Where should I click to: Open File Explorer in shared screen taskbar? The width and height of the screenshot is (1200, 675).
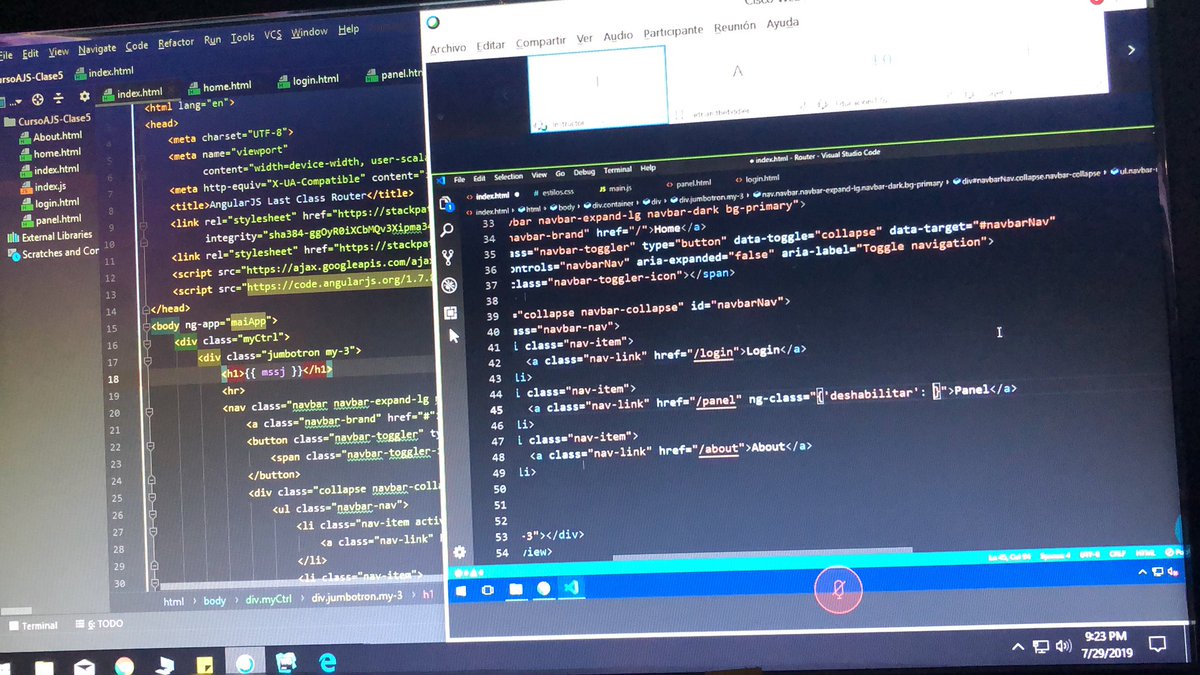tap(515, 589)
